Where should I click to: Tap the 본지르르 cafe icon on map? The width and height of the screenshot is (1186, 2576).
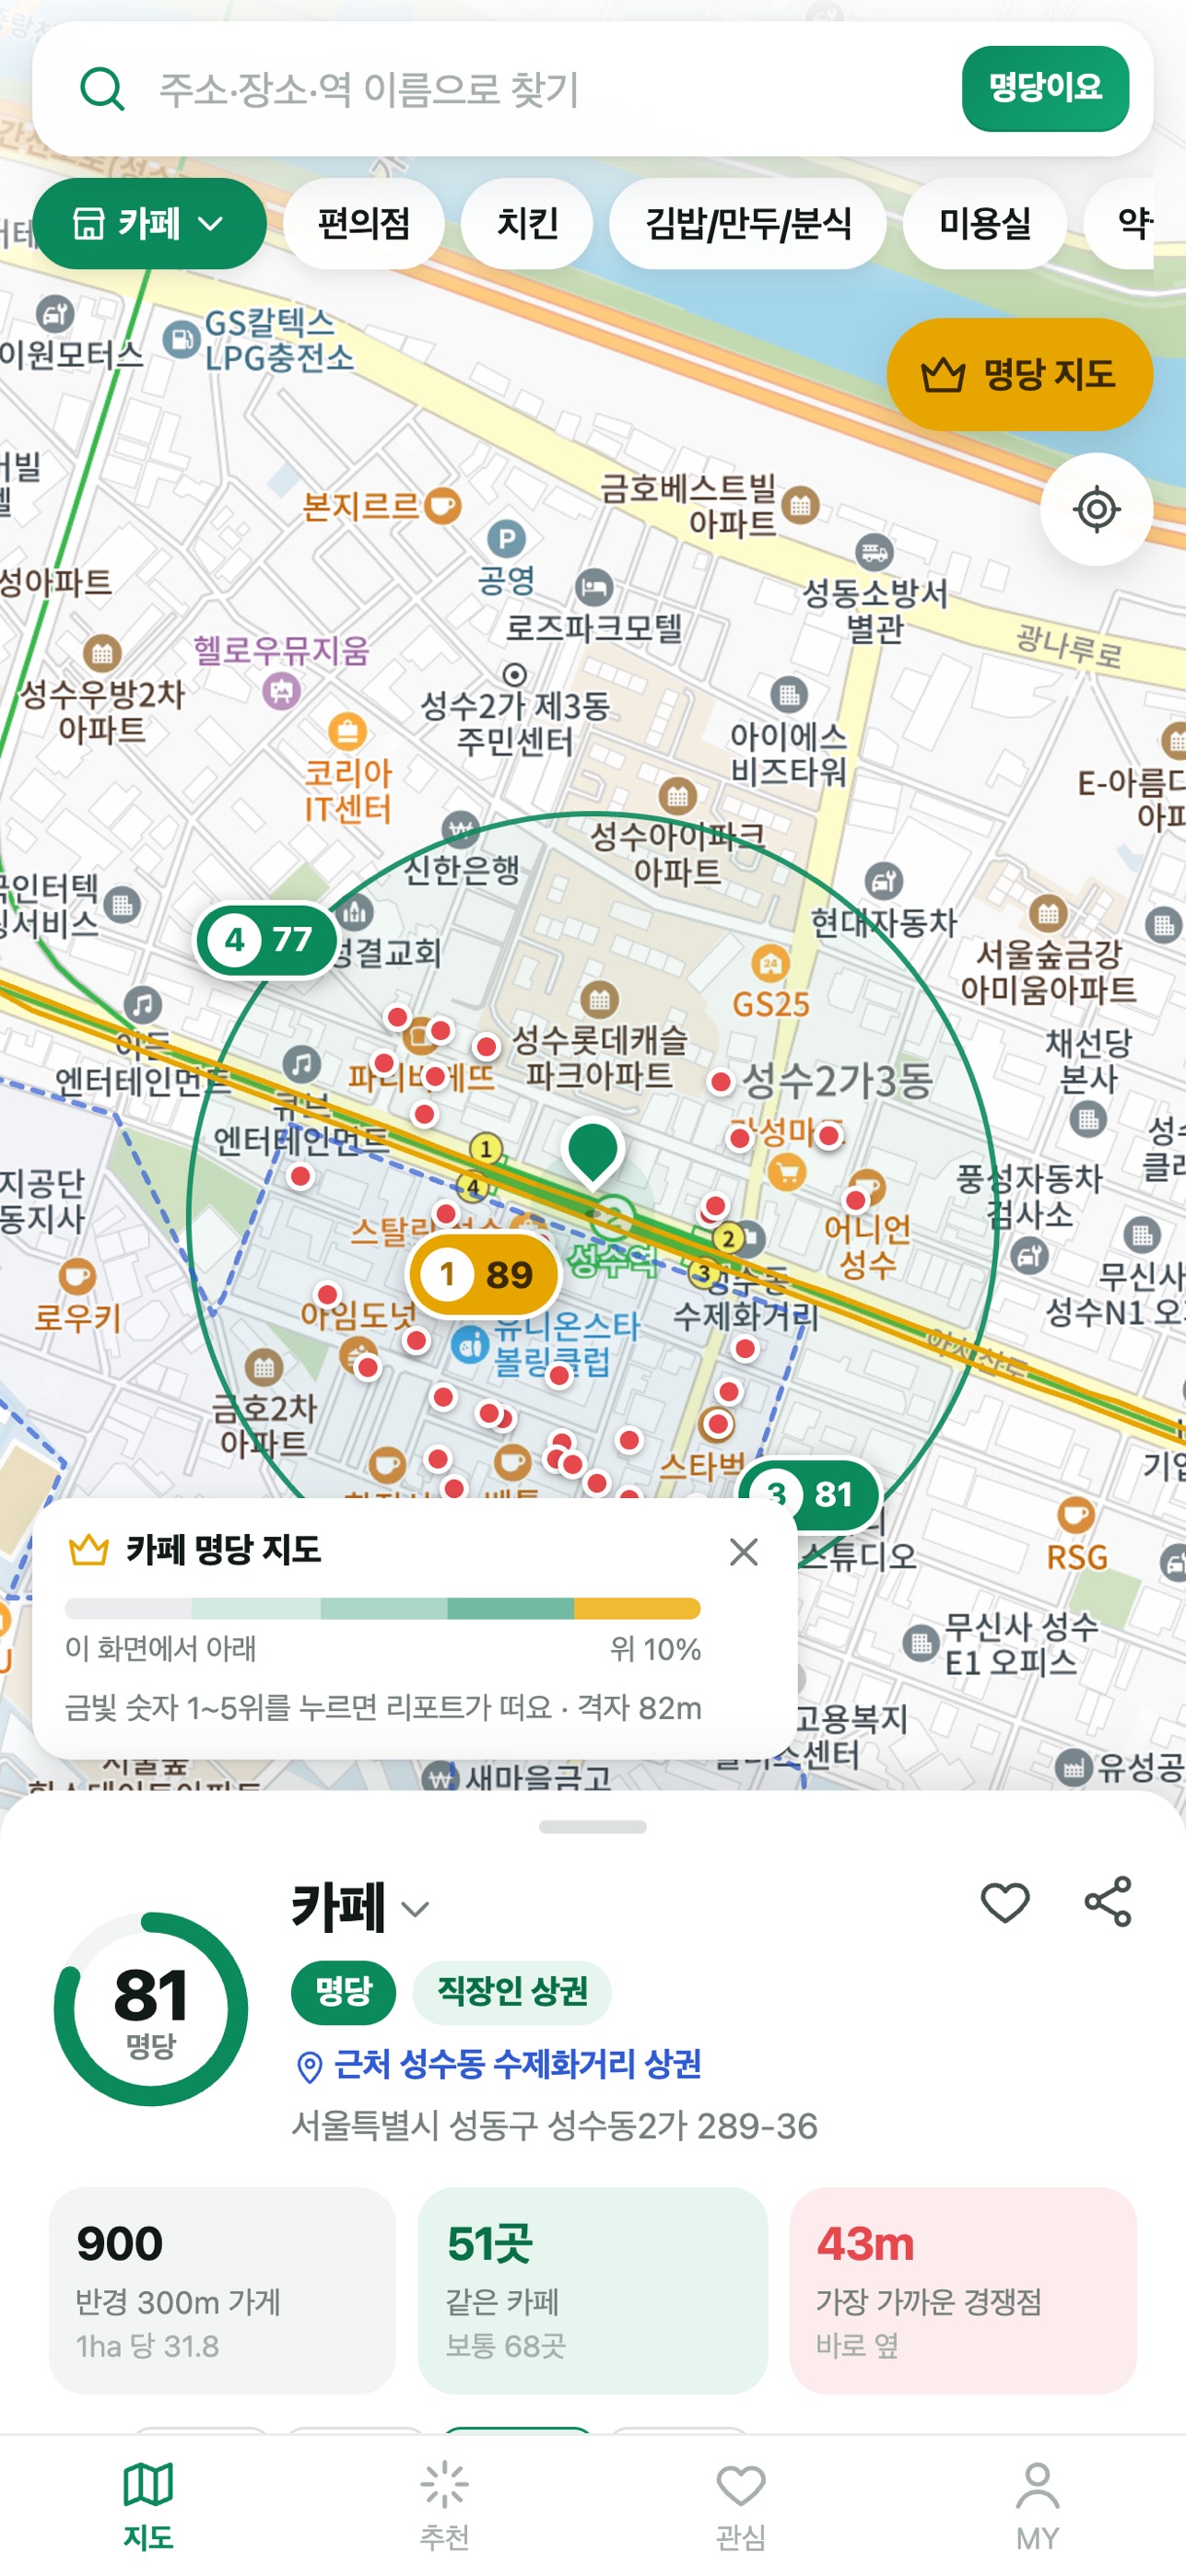click(442, 505)
